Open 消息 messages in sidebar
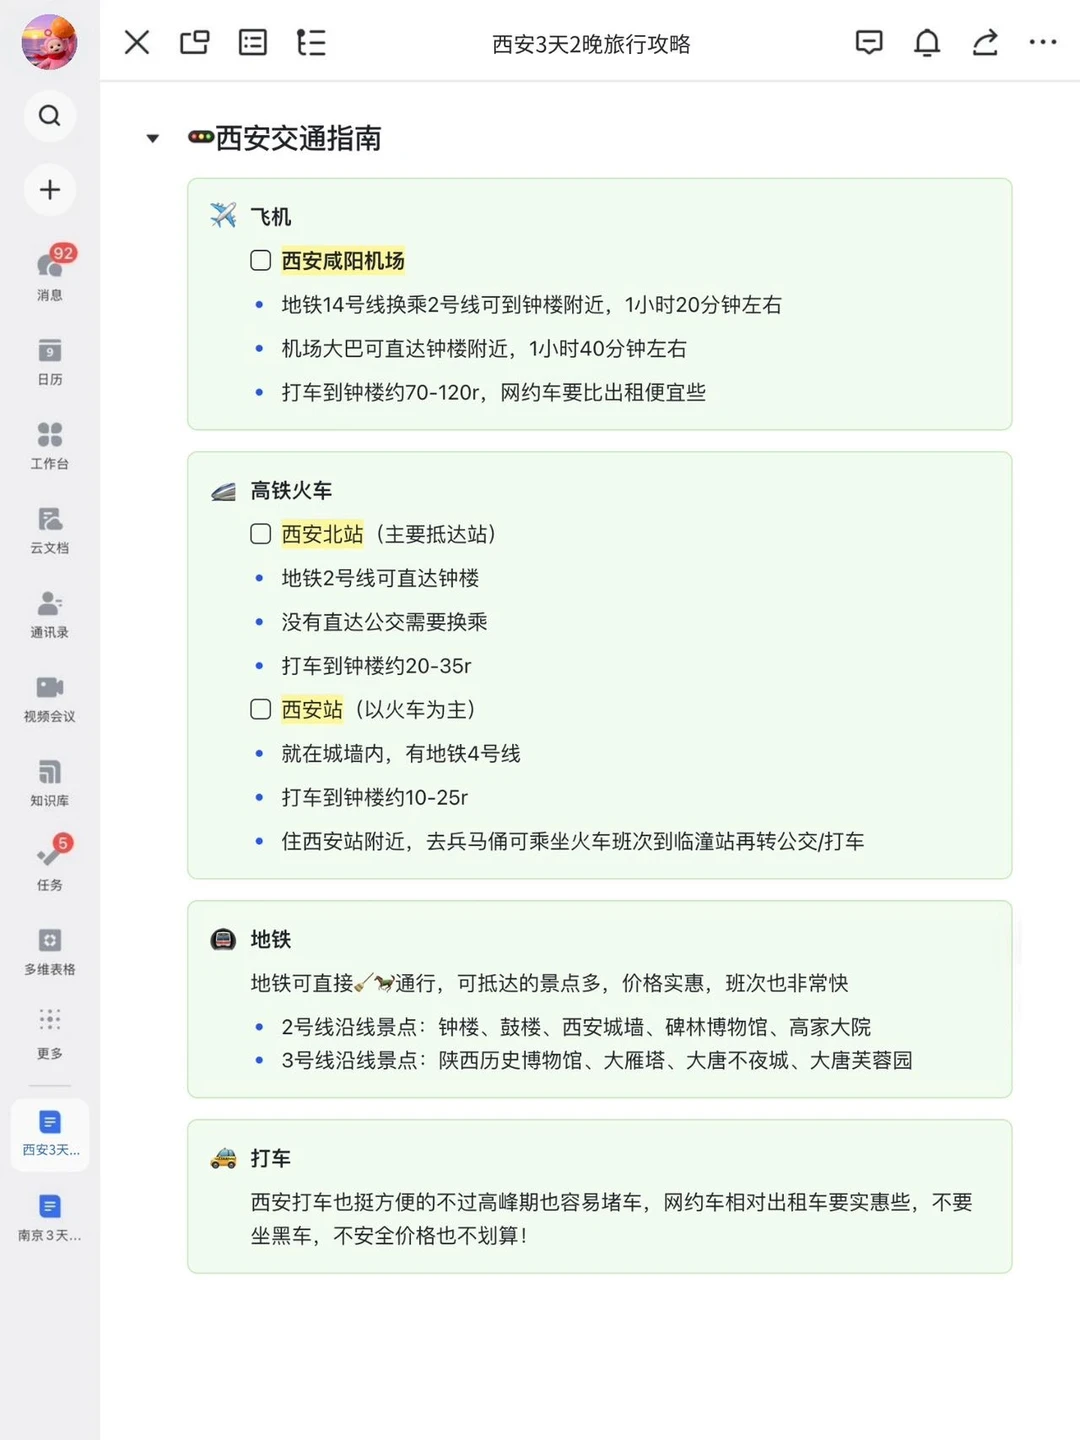 click(49, 274)
